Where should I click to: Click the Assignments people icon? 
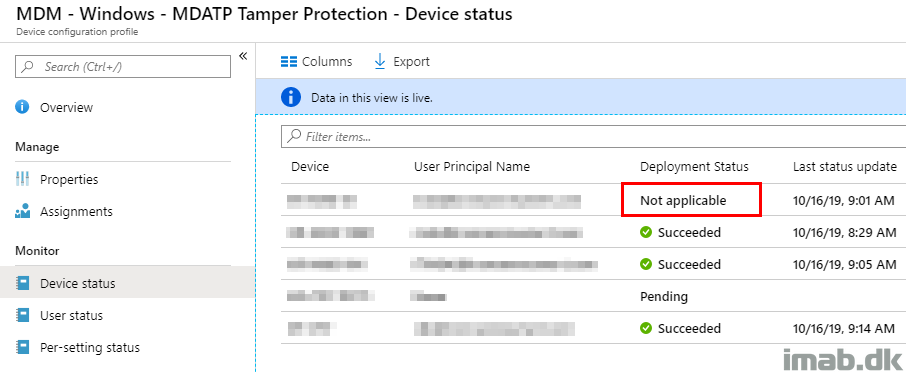click(x=22, y=212)
